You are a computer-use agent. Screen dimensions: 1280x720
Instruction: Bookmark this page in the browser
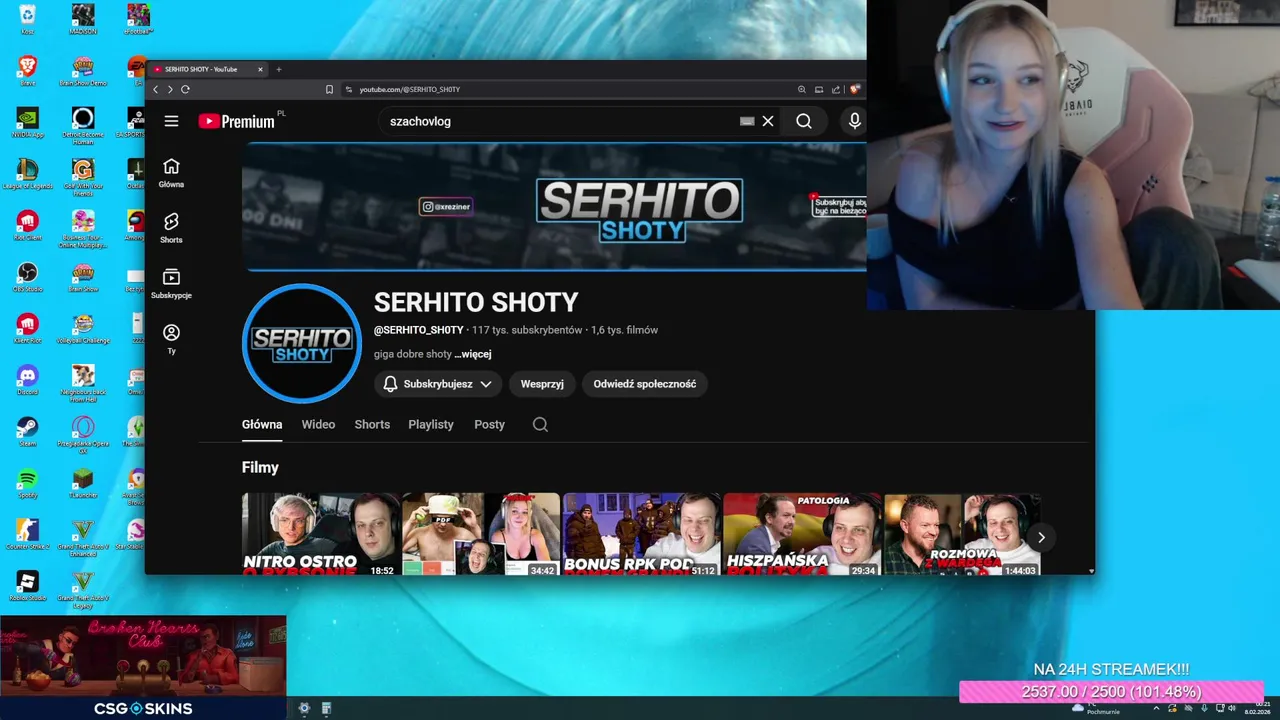[x=329, y=89]
